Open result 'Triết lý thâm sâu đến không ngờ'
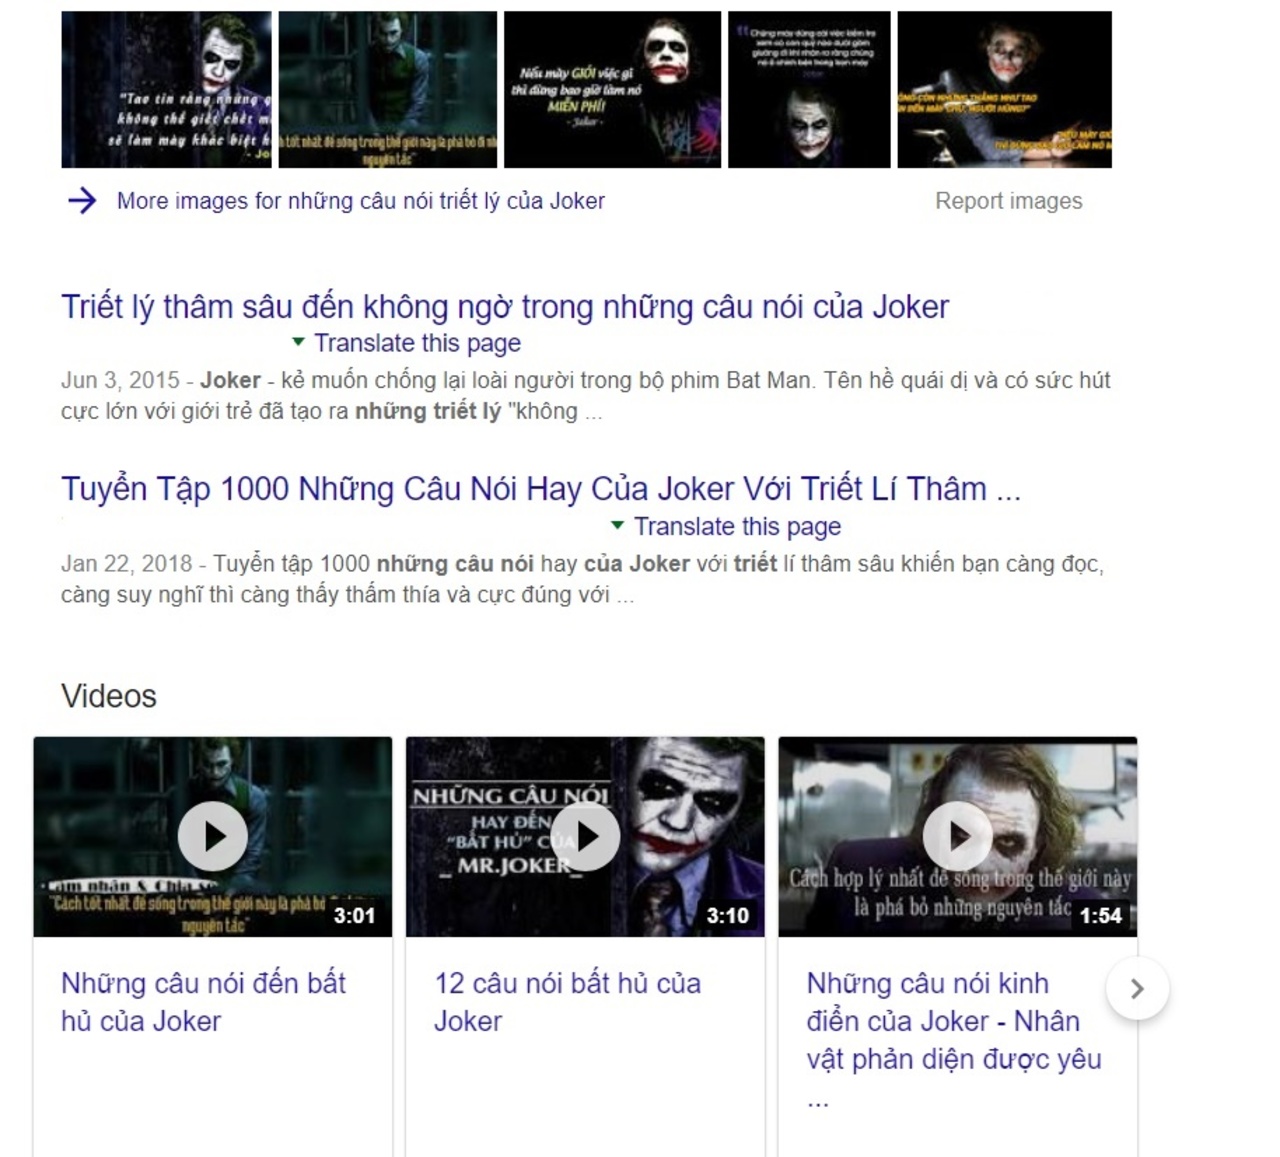 click(x=505, y=306)
